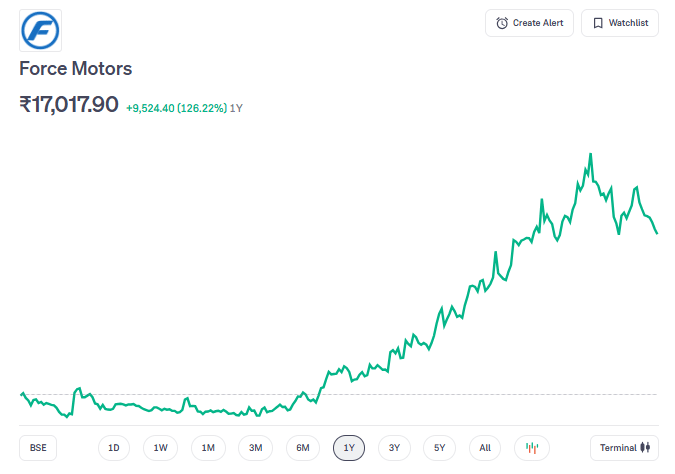
Task: Select the 1M time range
Action: click(x=208, y=448)
